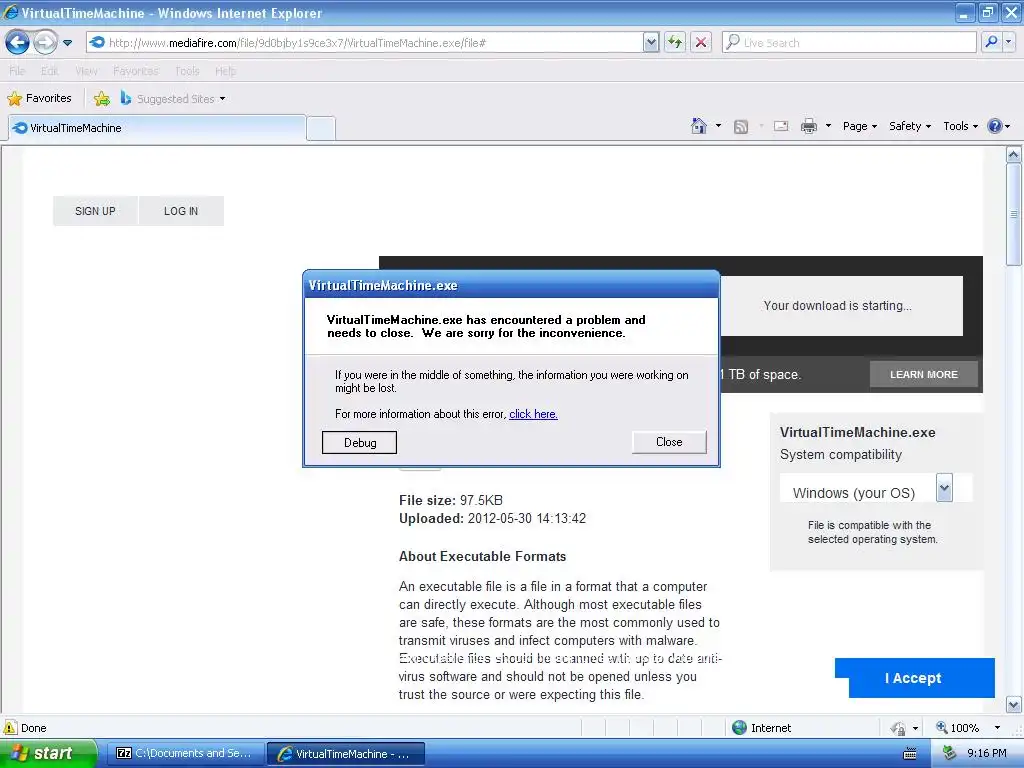
Task: Click the Live Search input box
Action: click(849, 42)
